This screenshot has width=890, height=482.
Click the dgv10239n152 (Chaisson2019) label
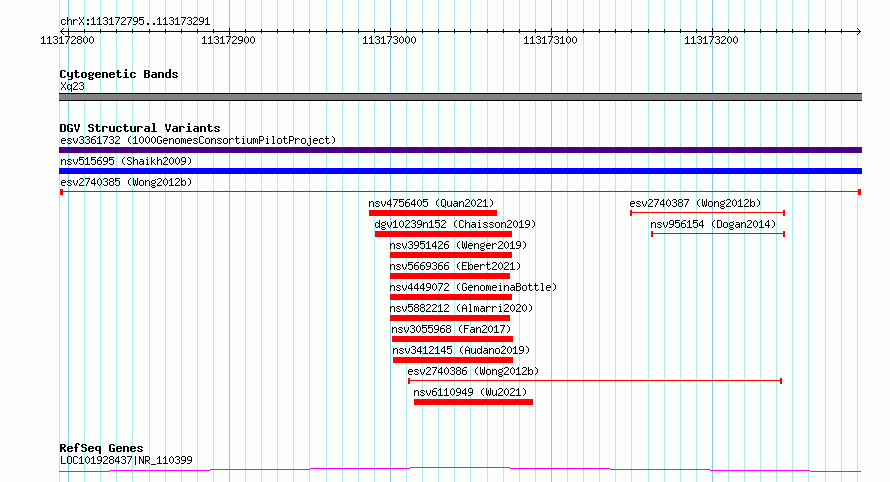(455, 224)
